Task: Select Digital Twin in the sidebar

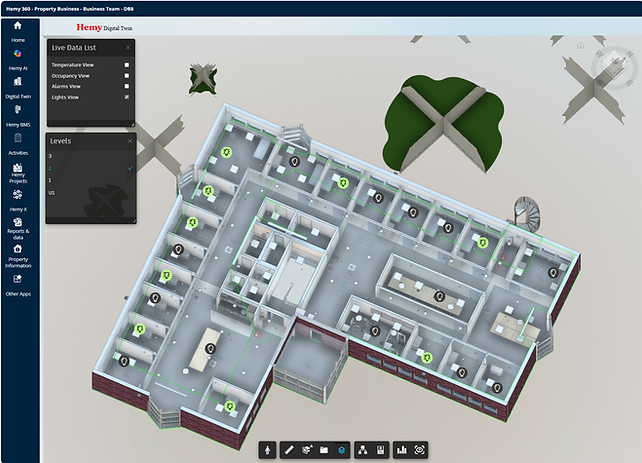Action: pos(18,88)
